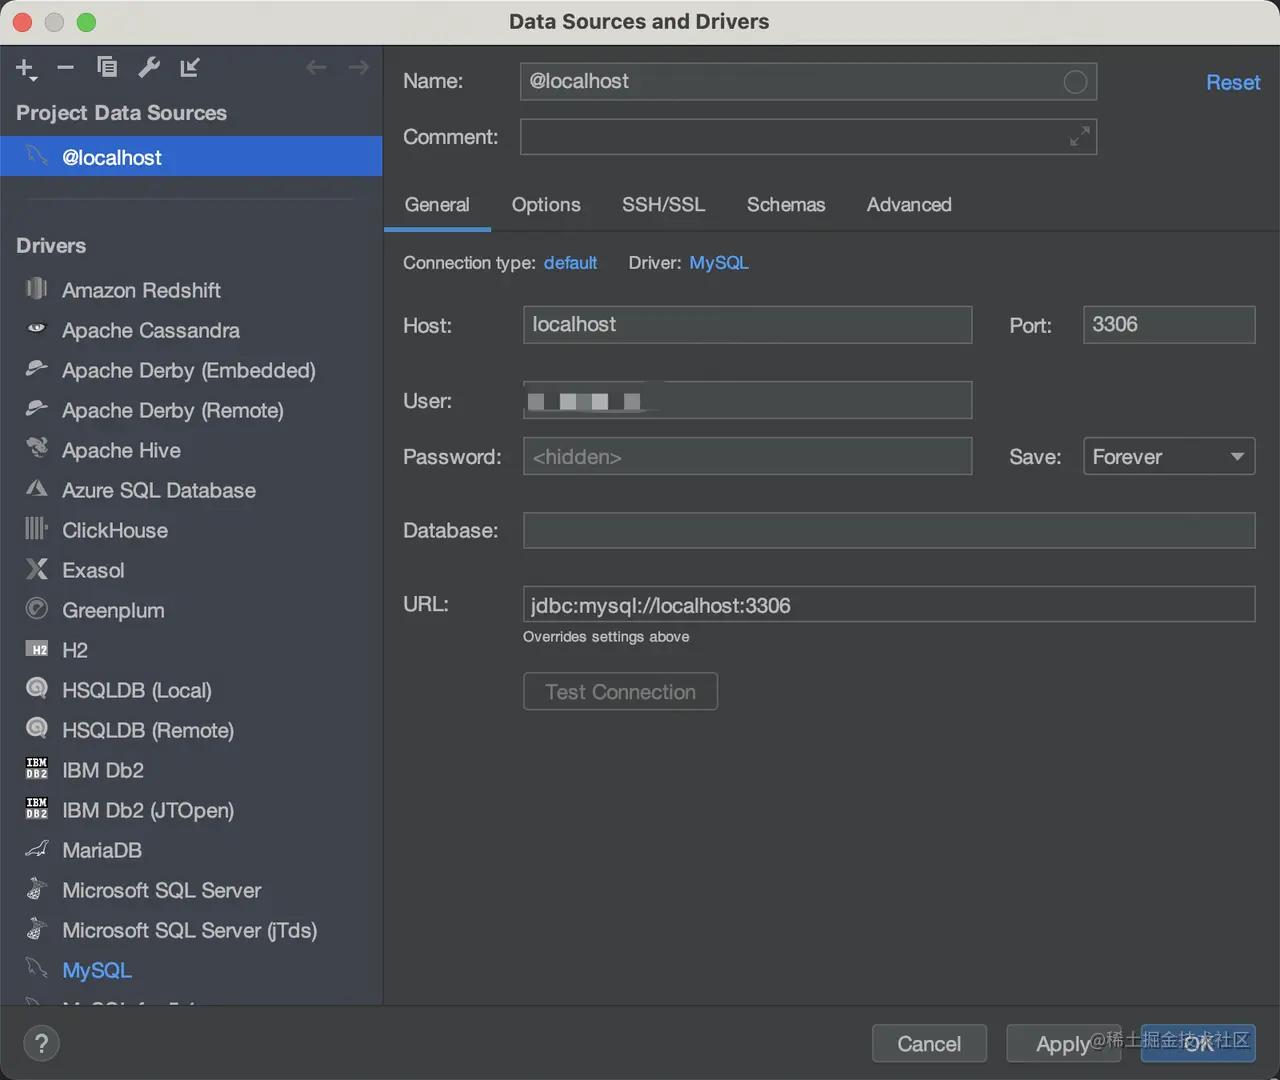Click the color circle in Name field
Viewport: 1280px width, 1080px height.
click(x=1075, y=82)
